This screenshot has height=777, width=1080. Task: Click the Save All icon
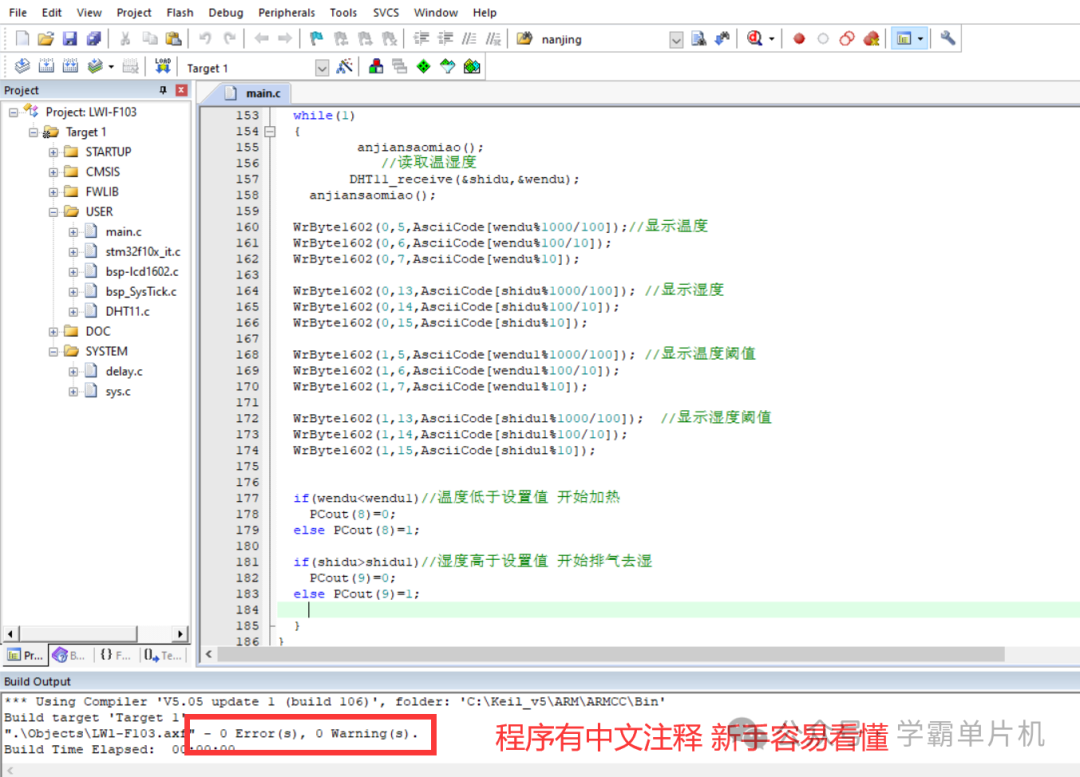tap(94, 39)
